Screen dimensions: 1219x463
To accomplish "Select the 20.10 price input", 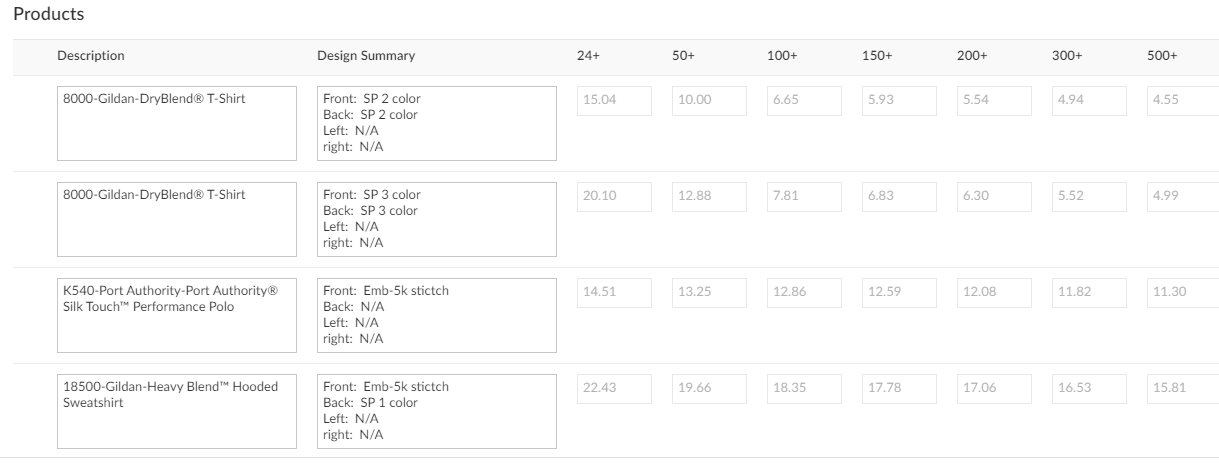I will [614, 197].
